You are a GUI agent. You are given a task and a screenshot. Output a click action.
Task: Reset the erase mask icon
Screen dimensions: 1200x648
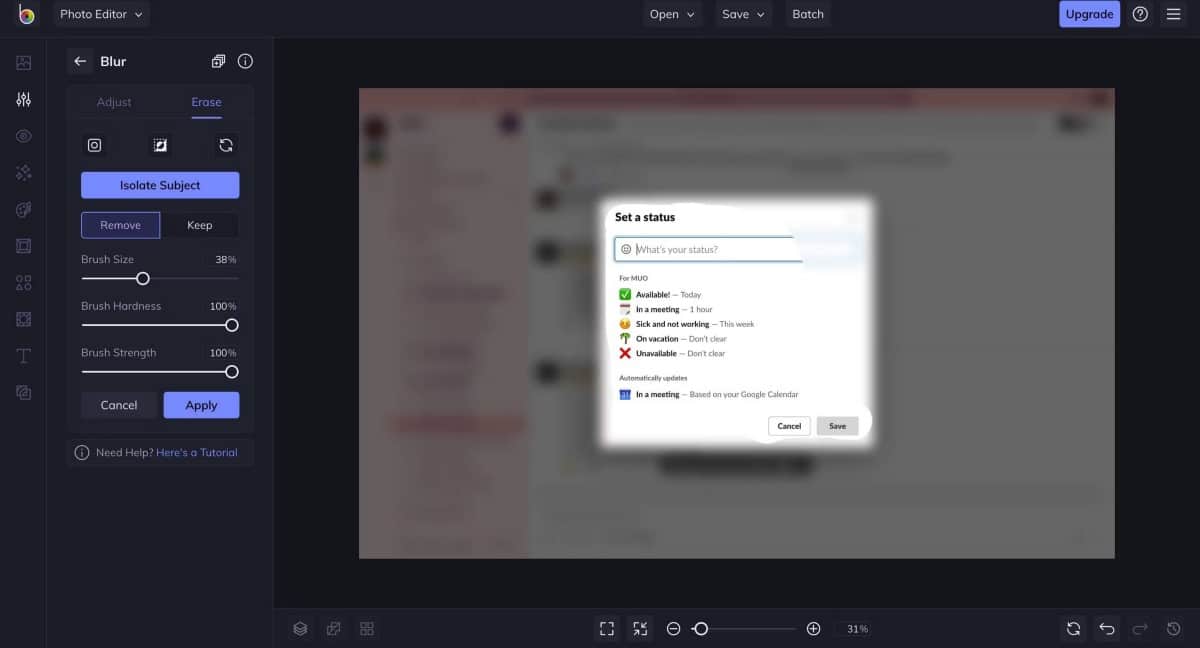pos(226,145)
